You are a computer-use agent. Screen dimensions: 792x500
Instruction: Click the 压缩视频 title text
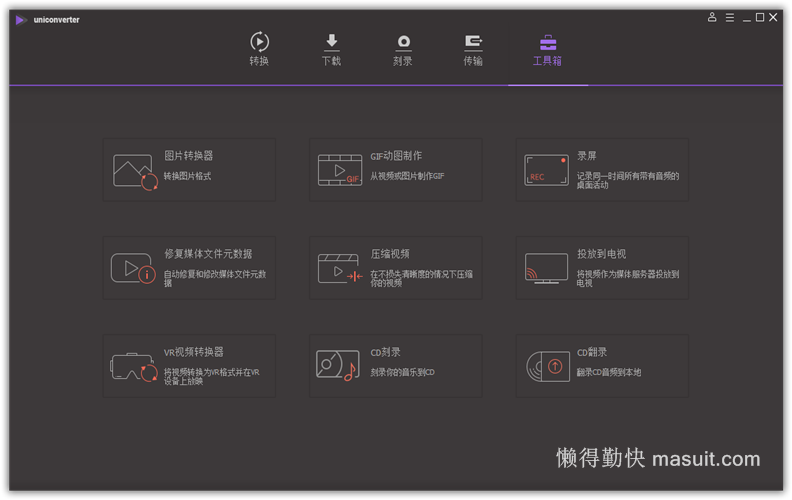click(x=390, y=254)
